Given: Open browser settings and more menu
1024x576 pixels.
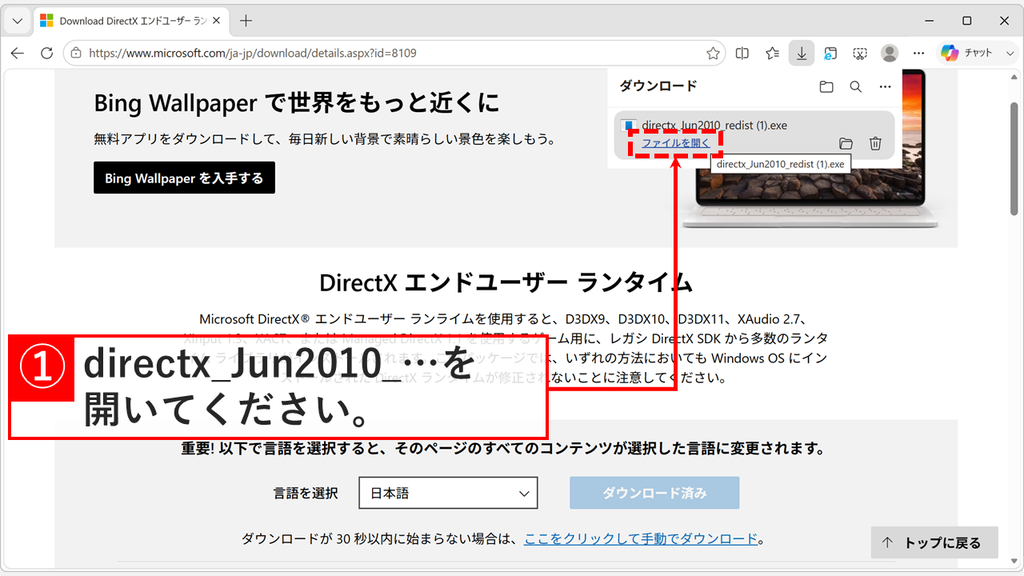Looking at the screenshot, I should pos(919,53).
